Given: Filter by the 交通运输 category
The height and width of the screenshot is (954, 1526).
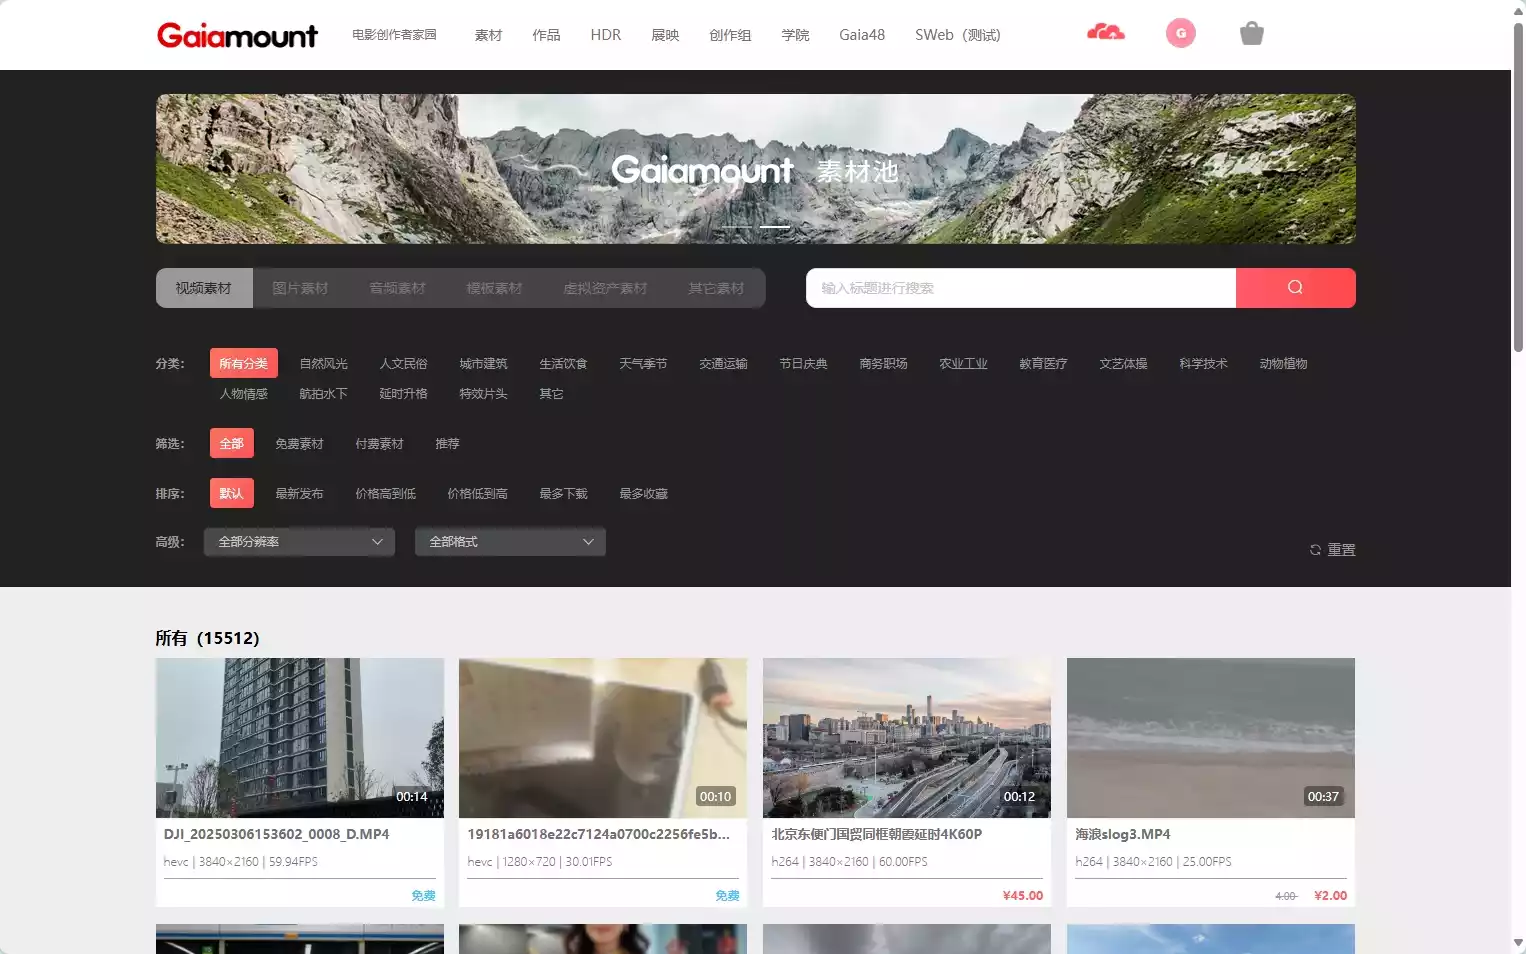Looking at the screenshot, I should tap(724, 363).
